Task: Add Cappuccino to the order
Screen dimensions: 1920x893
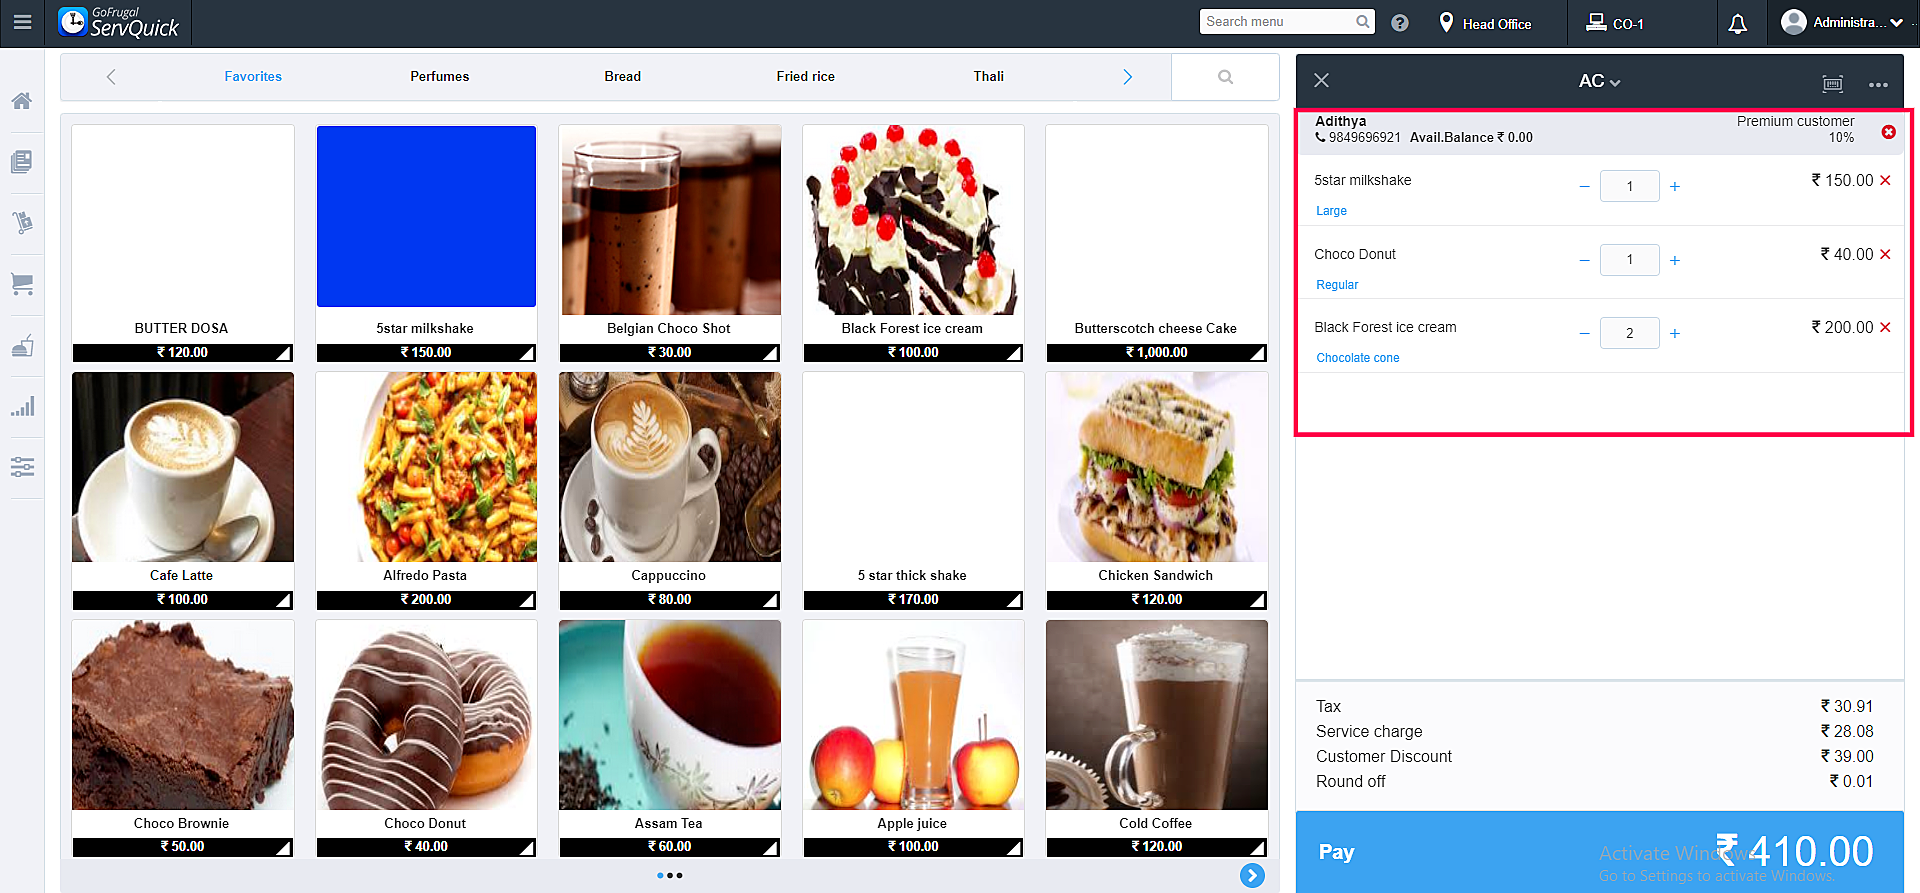Action: pyautogui.click(x=670, y=490)
